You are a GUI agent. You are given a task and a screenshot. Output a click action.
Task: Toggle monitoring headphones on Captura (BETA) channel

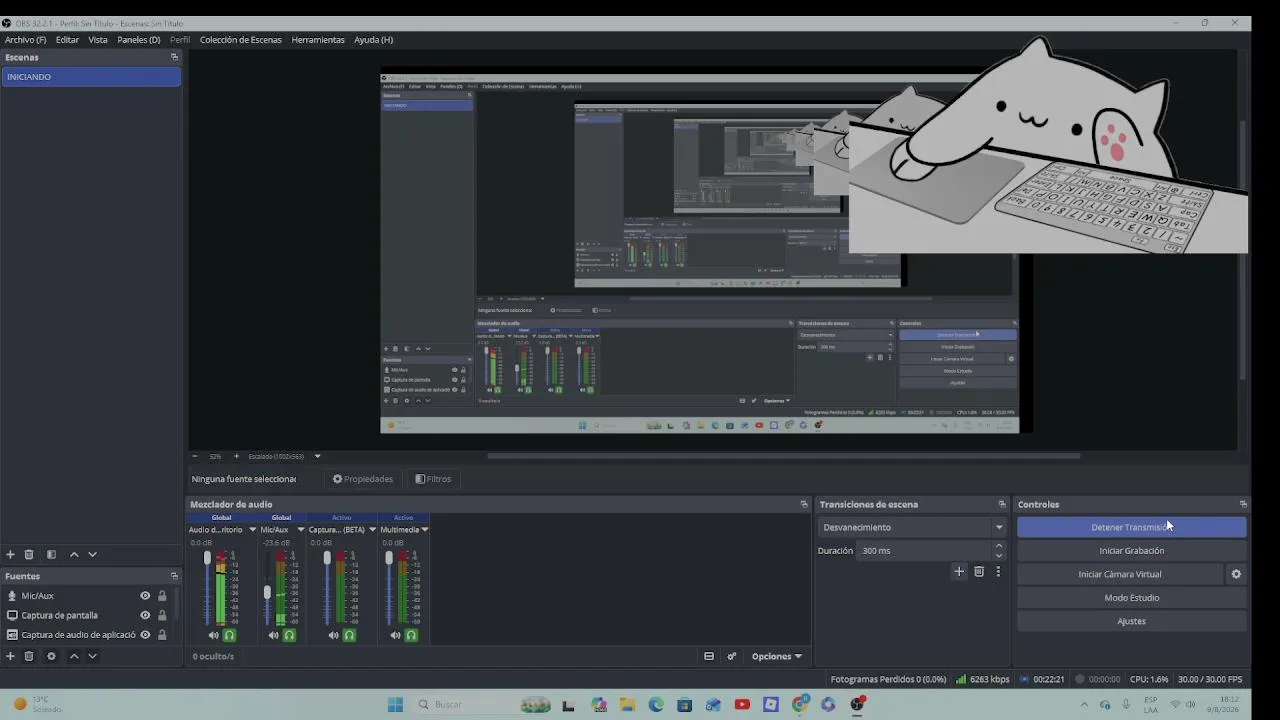click(349, 635)
